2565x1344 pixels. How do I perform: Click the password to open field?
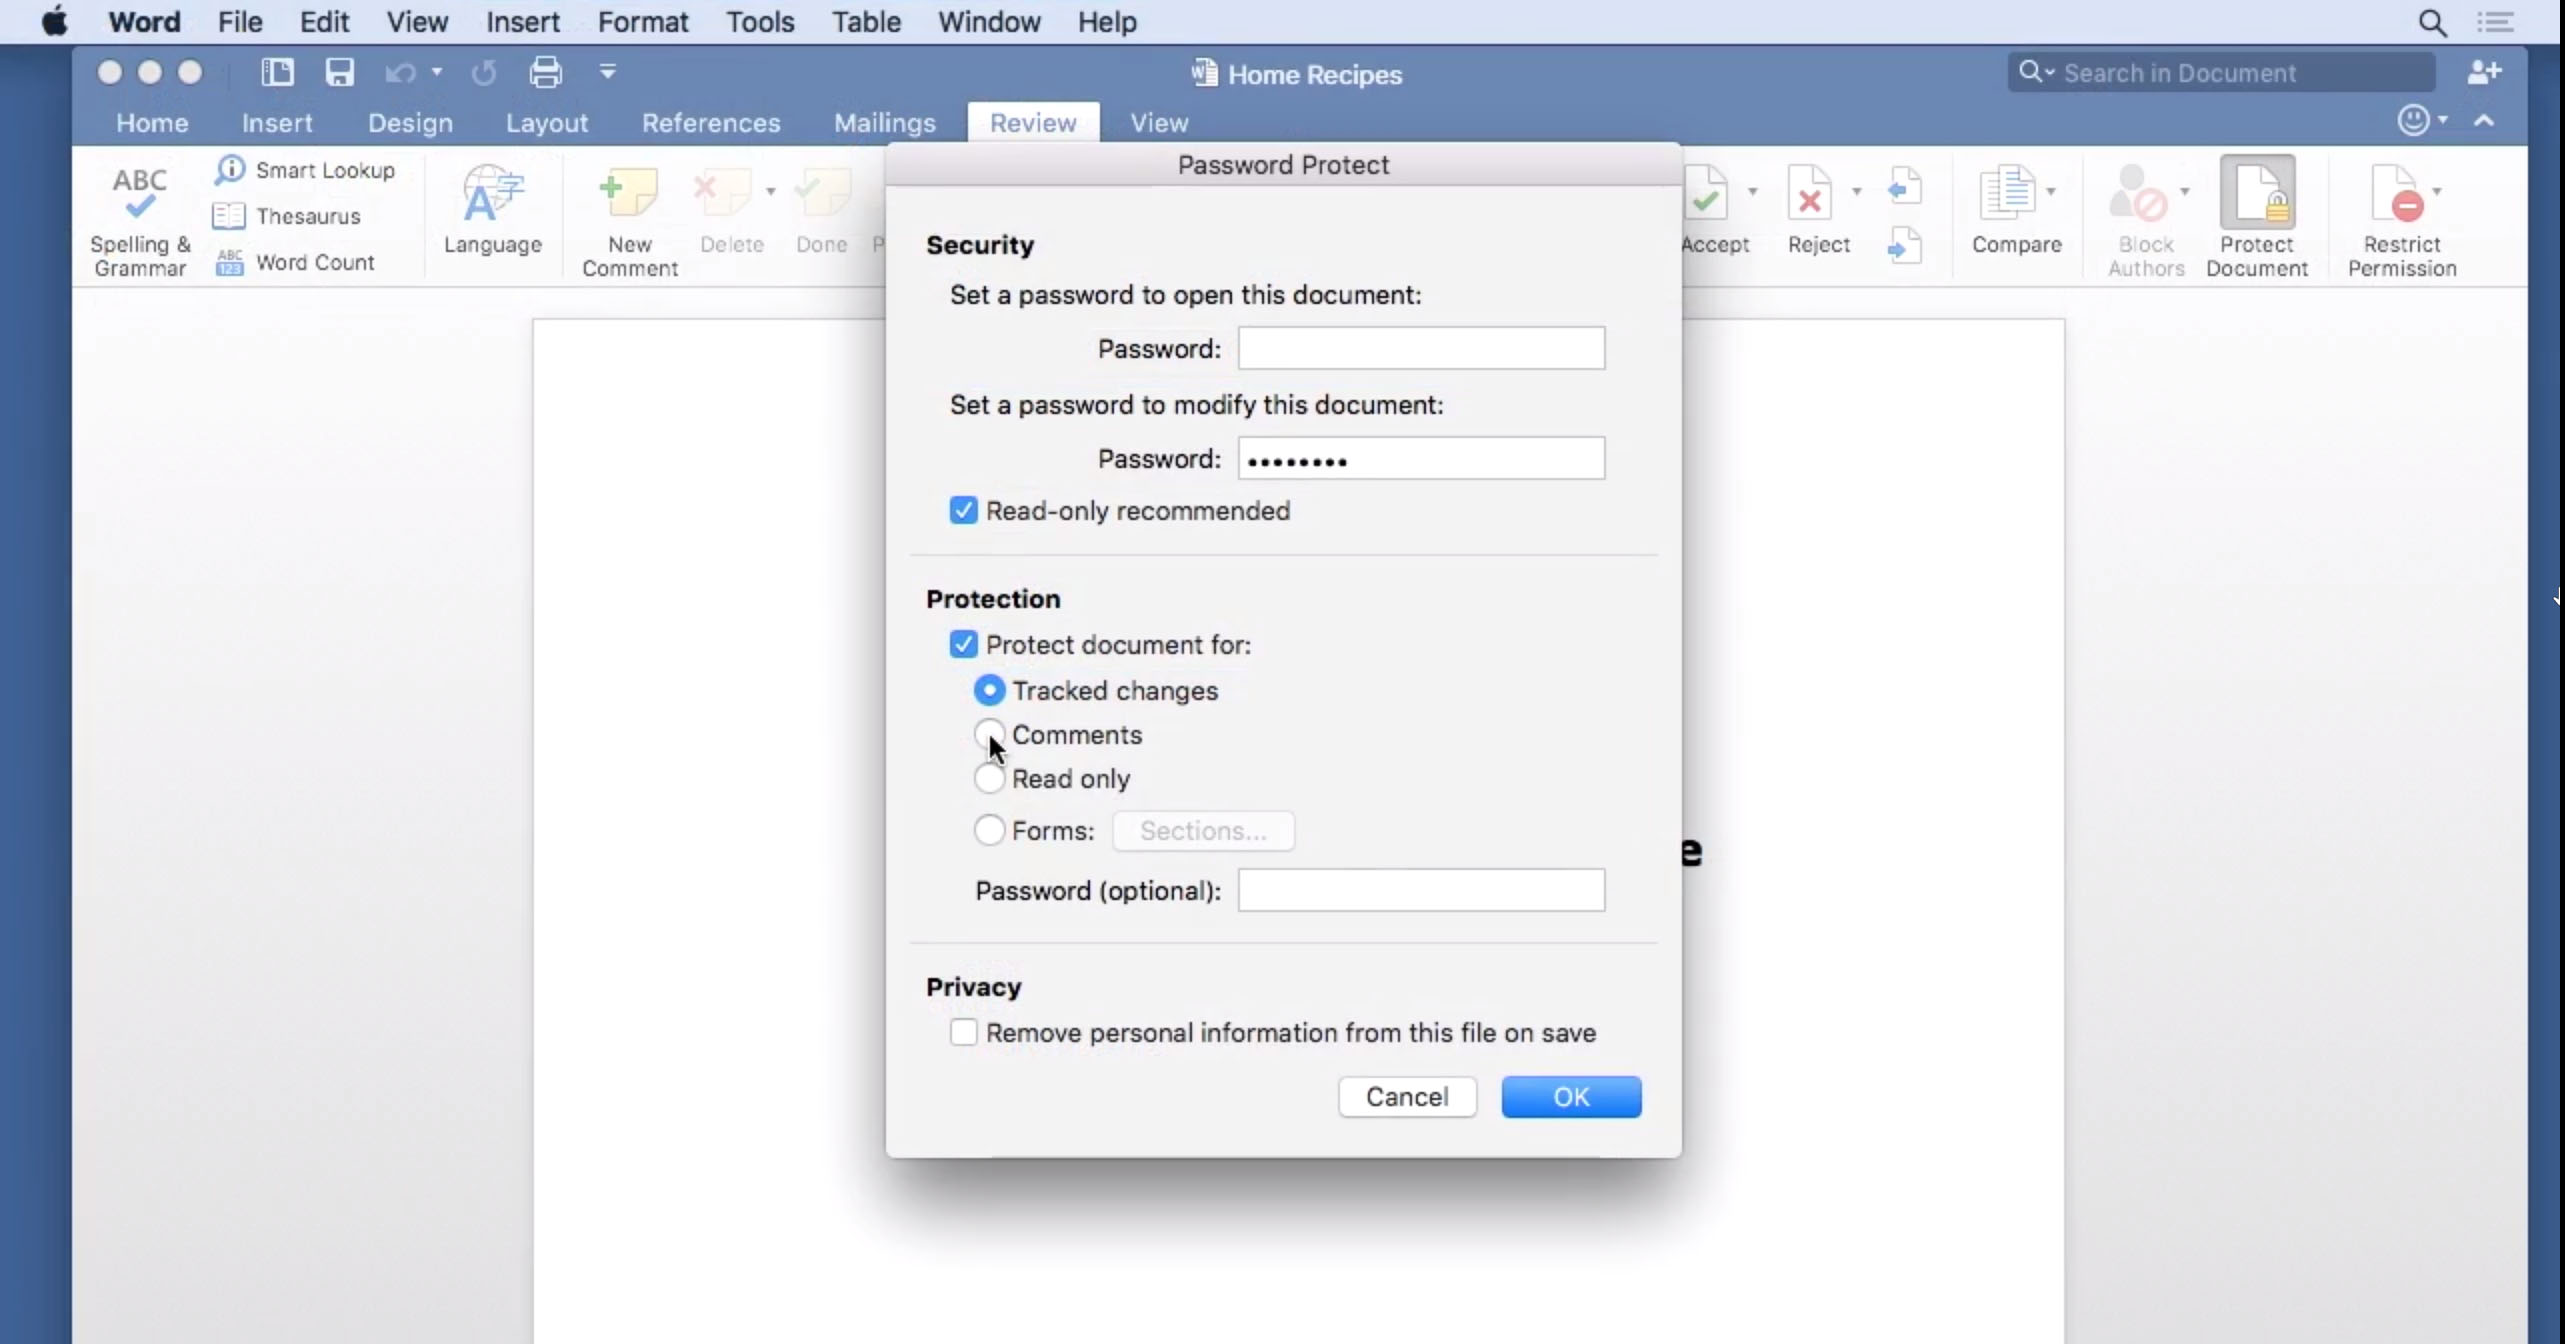click(x=1421, y=348)
